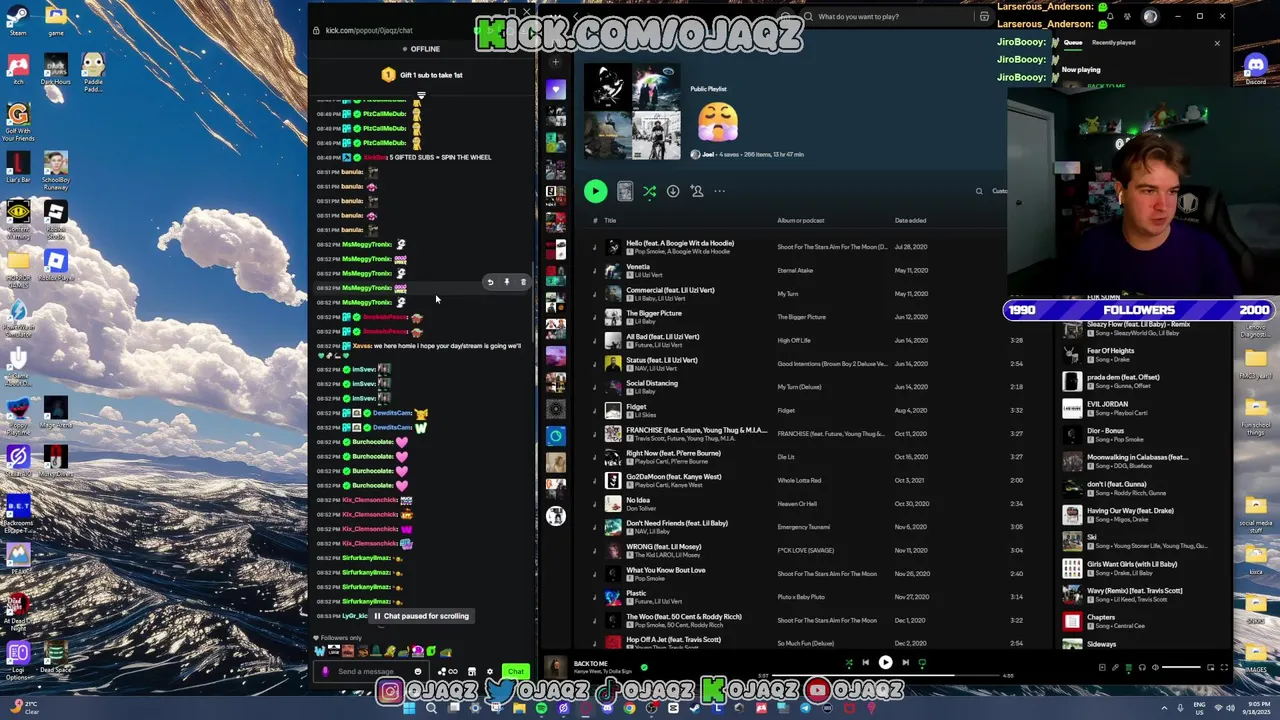Download the Spotify playlist

tap(673, 191)
